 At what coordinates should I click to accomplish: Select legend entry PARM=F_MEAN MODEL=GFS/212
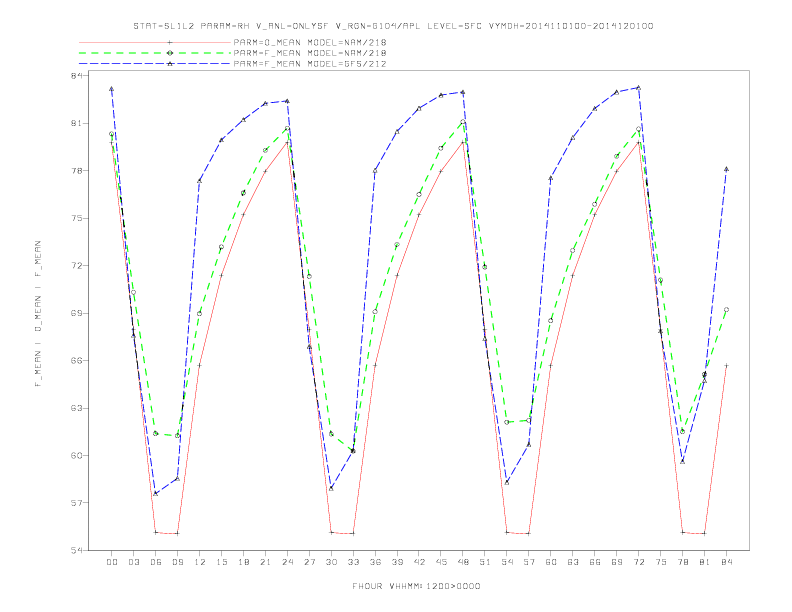coord(310,64)
